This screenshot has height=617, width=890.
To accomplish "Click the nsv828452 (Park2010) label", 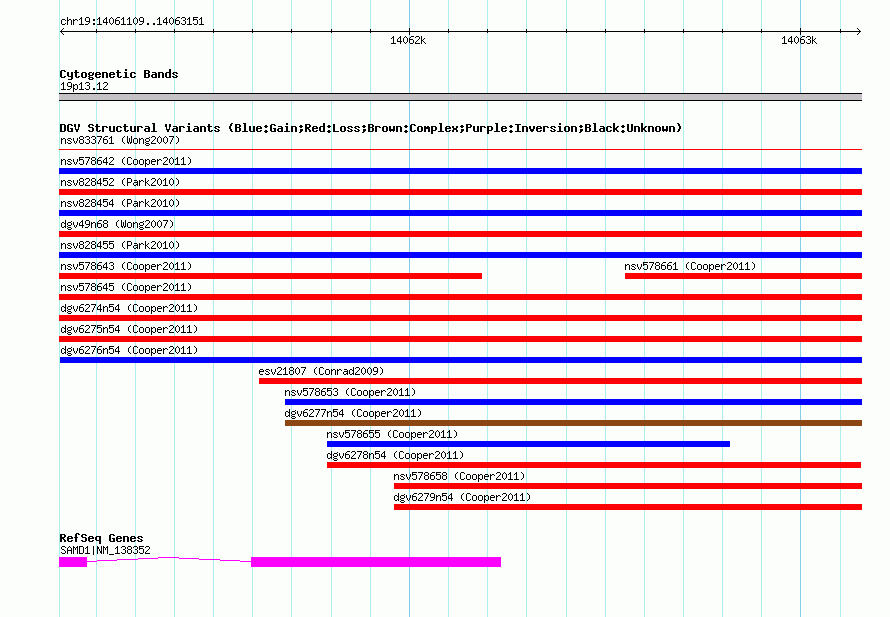I will [x=120, y=182].
